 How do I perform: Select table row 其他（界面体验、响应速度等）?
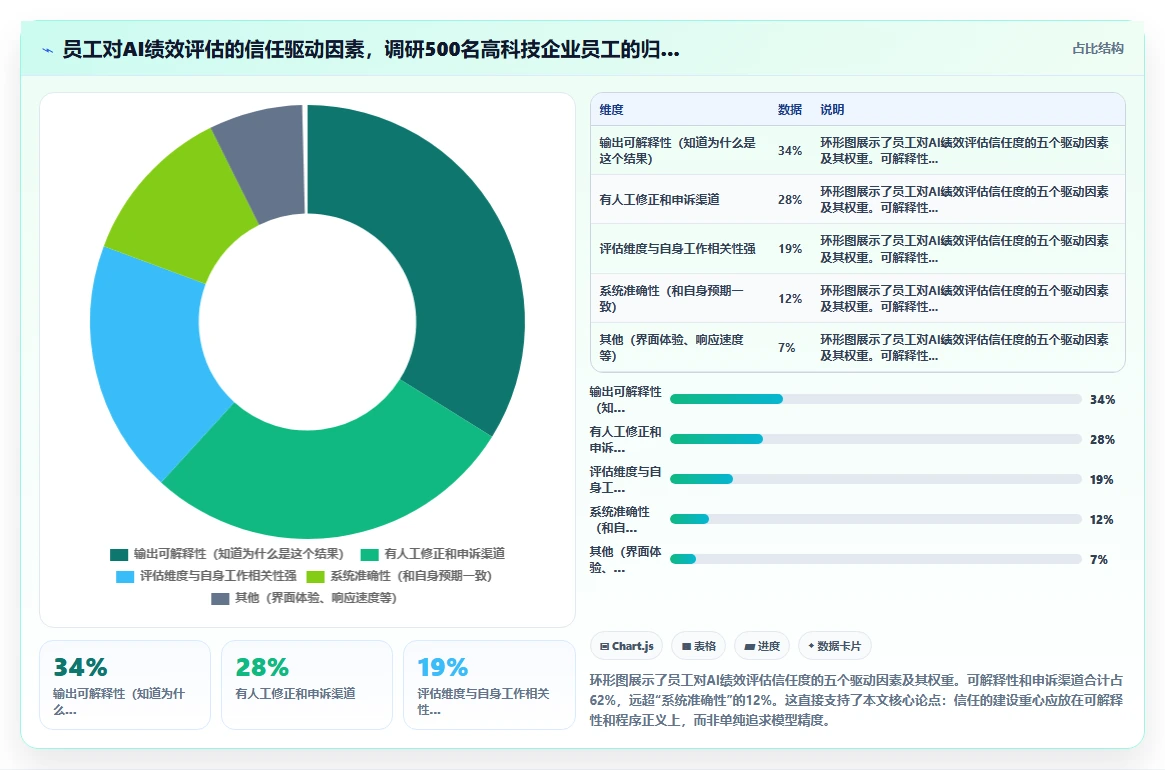pyautogui.click(x=857, y=347)
